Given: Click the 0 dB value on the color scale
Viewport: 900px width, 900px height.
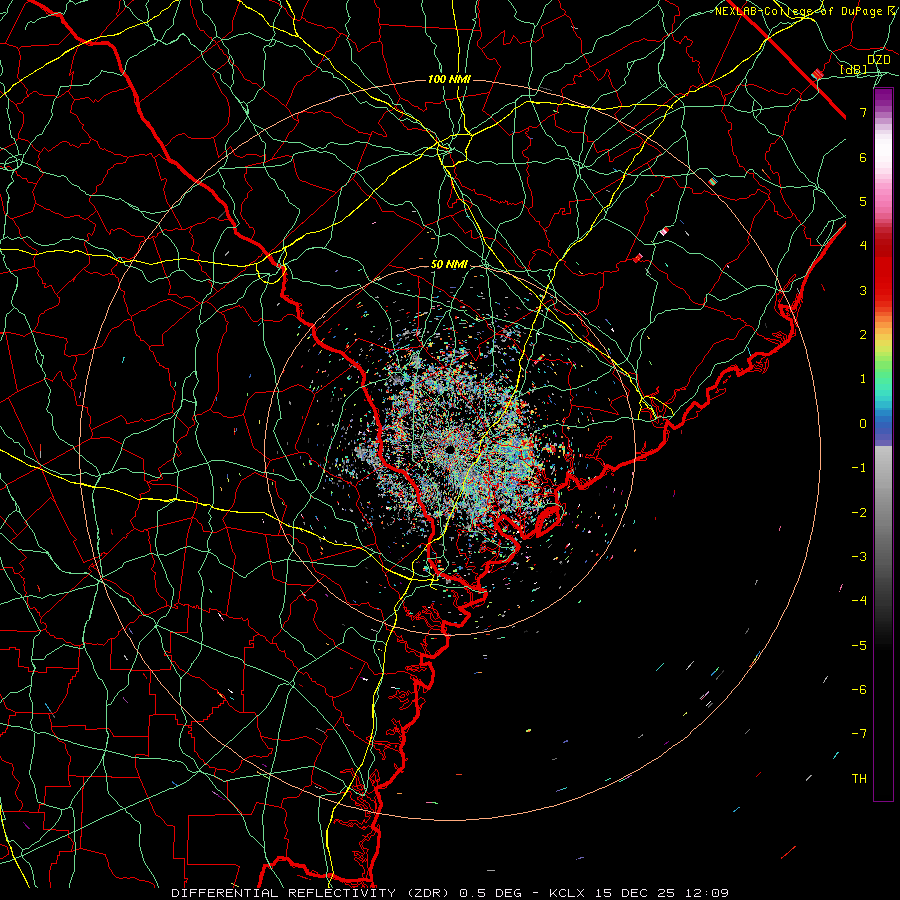Looking at the screenshot, I should [x=863, y=424].
